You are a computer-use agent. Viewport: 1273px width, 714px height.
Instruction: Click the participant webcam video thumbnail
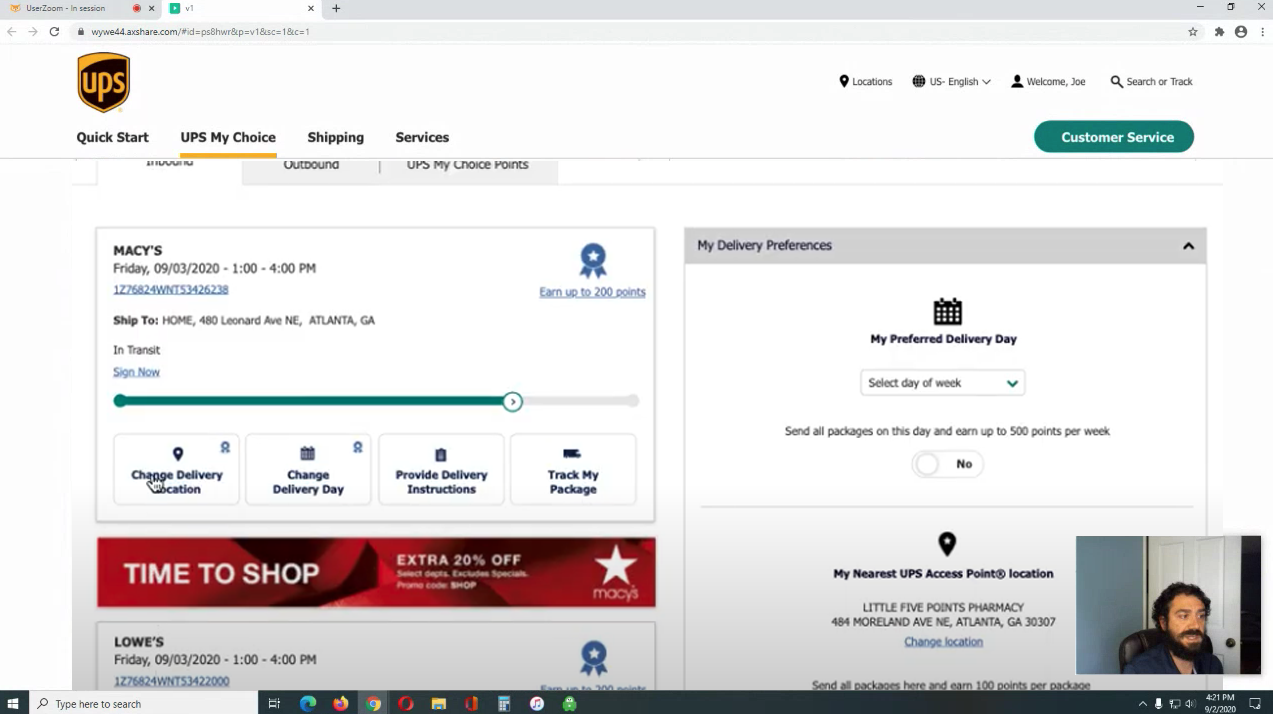click(1168, 605)
